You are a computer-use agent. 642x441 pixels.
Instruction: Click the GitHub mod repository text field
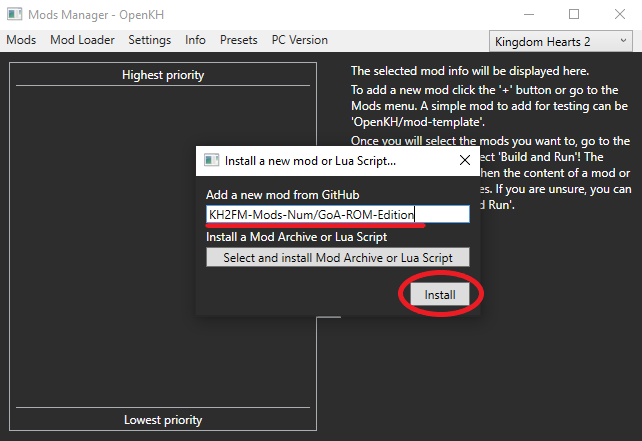coord(337,214)
